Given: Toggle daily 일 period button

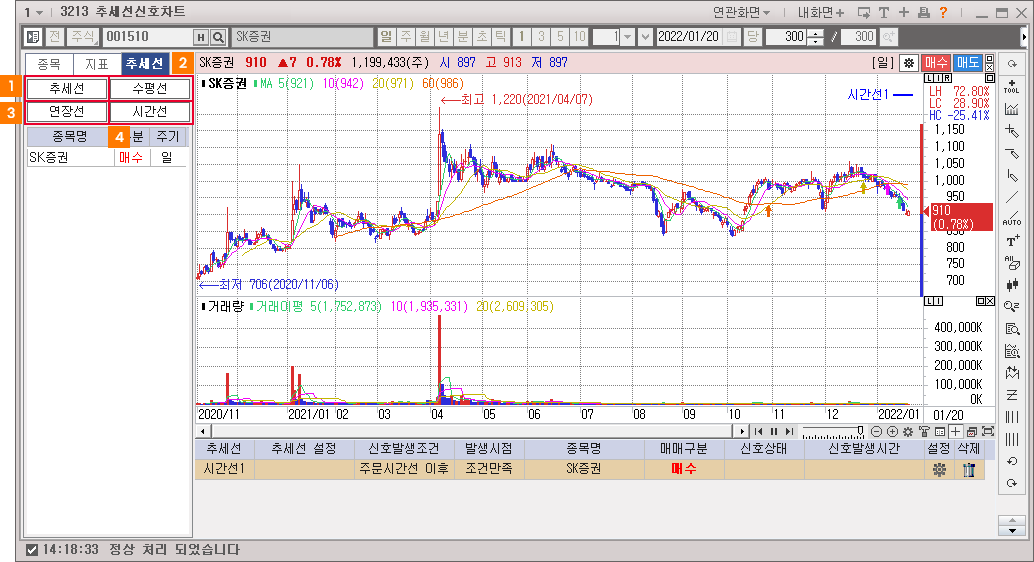Looking at the screenshot, I should coord(386,37).
